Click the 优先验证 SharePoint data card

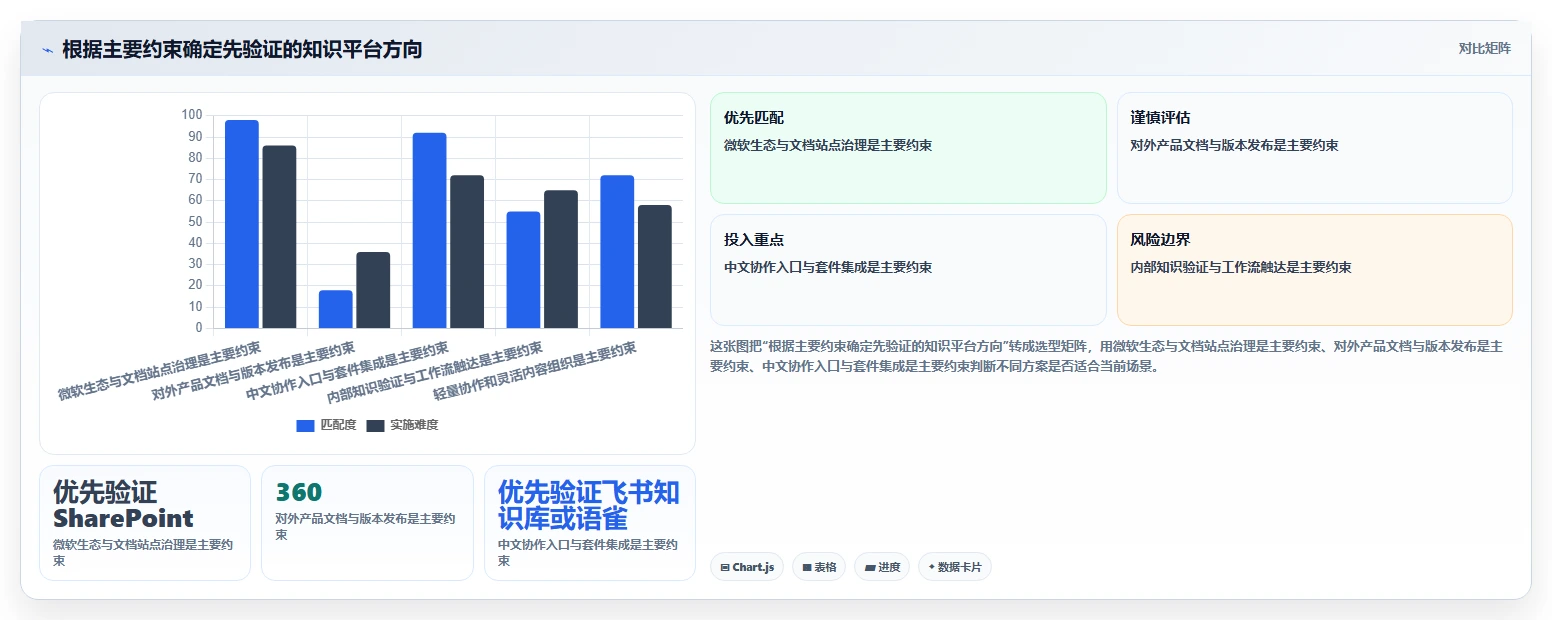tap(145, 523)
